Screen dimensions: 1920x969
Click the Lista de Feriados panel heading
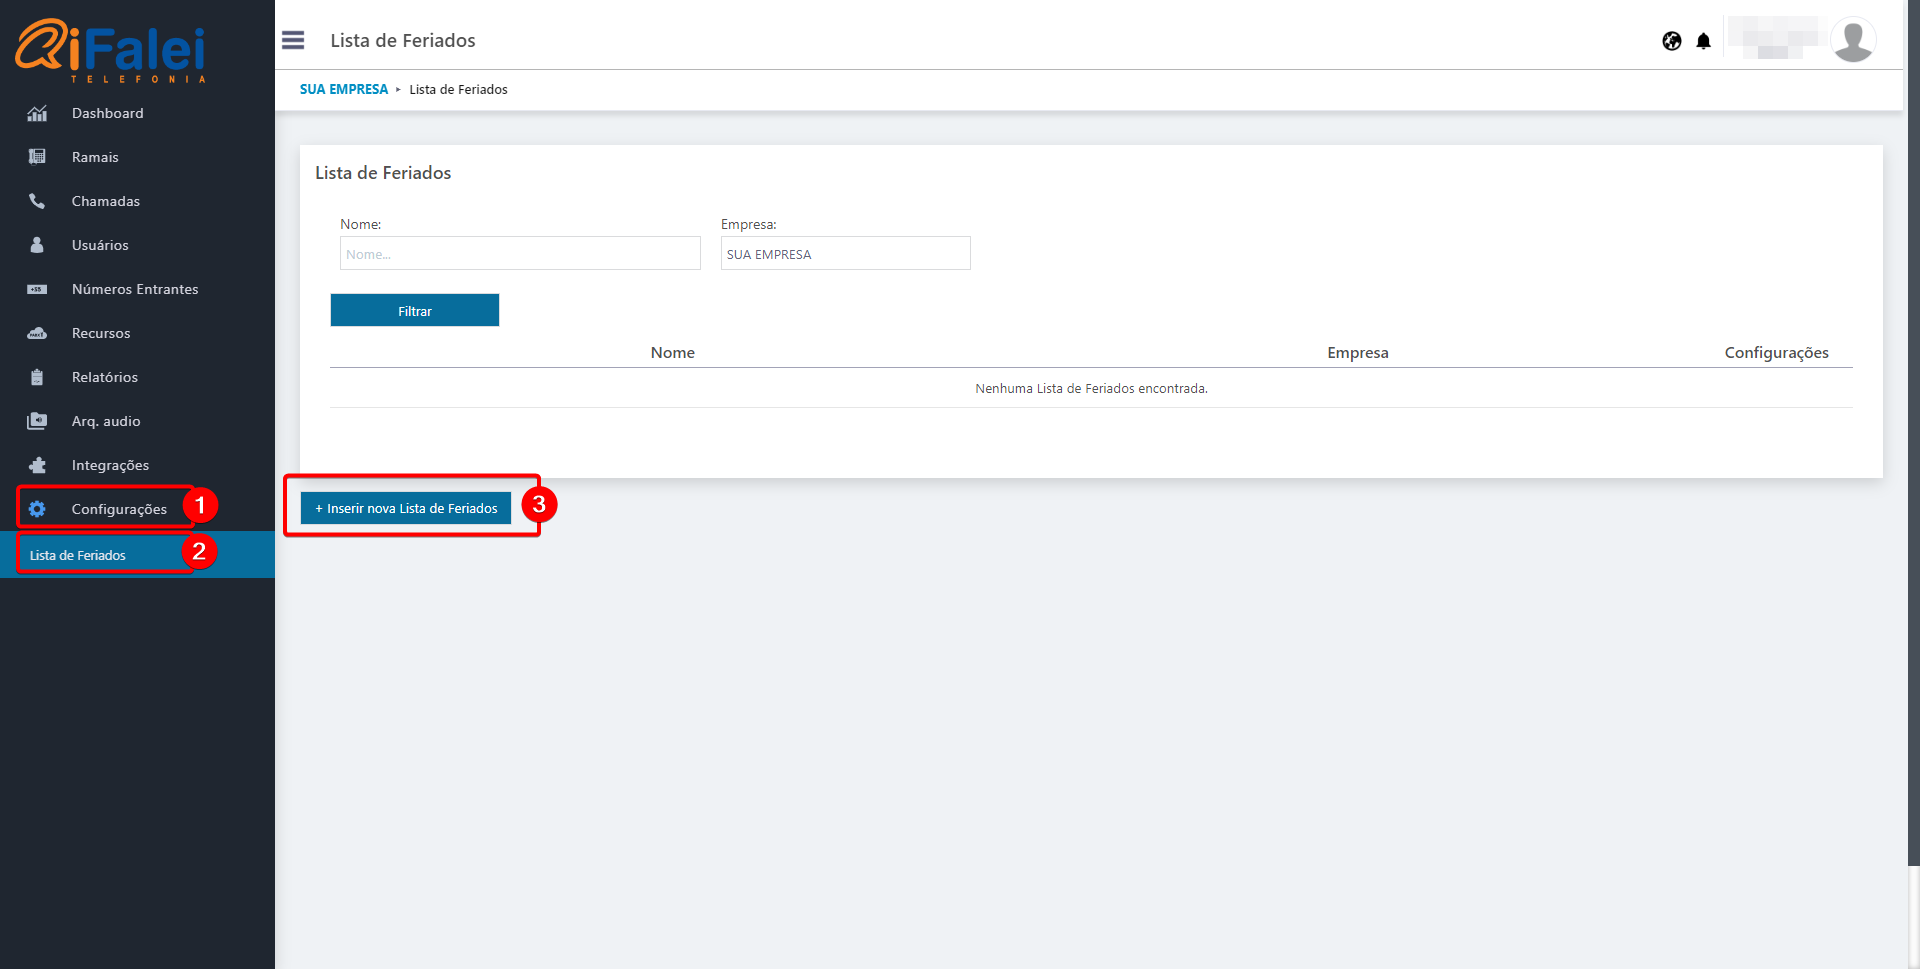383,172
